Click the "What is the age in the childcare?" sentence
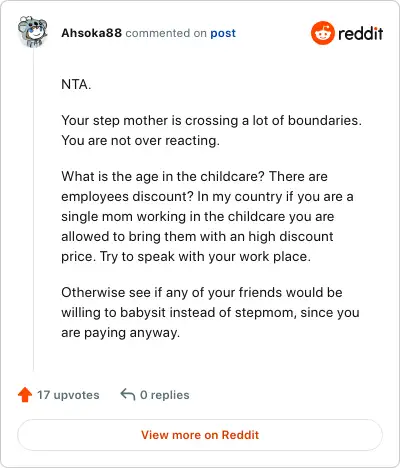Screen dimensions: 400x468 point(163,176)
